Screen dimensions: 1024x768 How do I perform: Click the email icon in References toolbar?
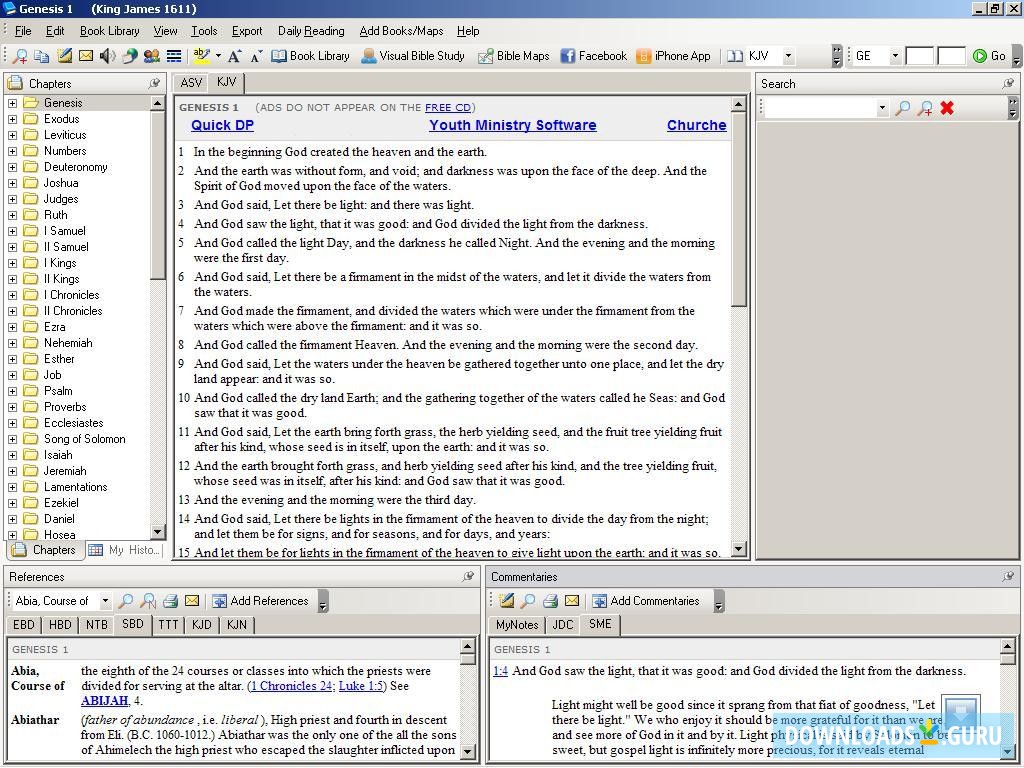coord(192,601)
